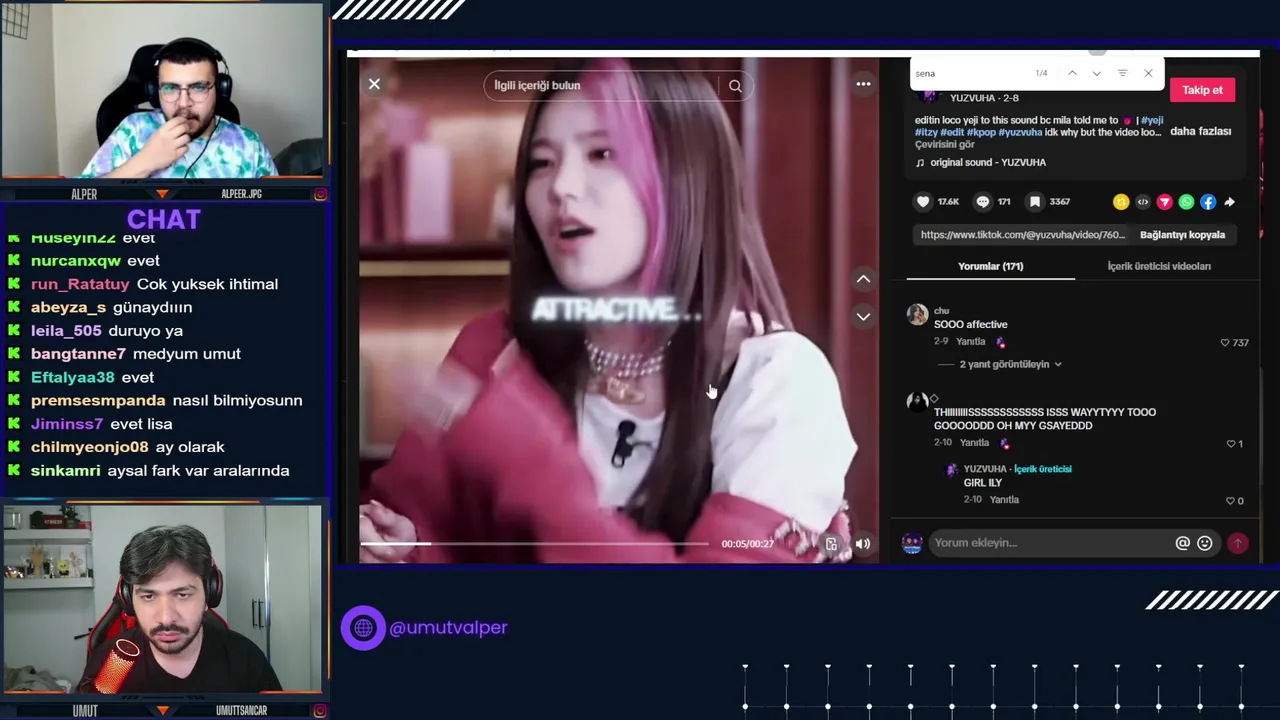Post comment with red arrow button
1280x720 pixels.
click(1238, 543)
